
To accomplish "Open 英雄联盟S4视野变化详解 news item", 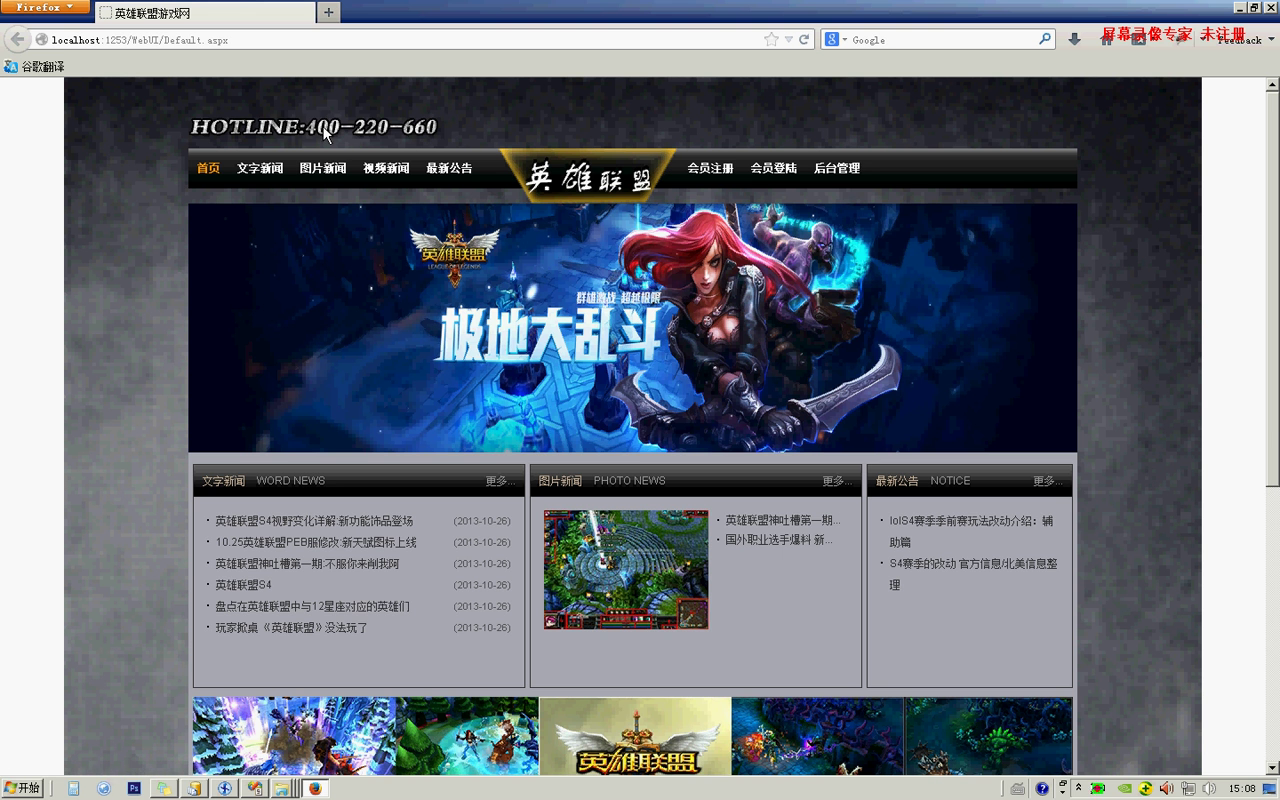I will pyautogui.click(x=314, y=521).
